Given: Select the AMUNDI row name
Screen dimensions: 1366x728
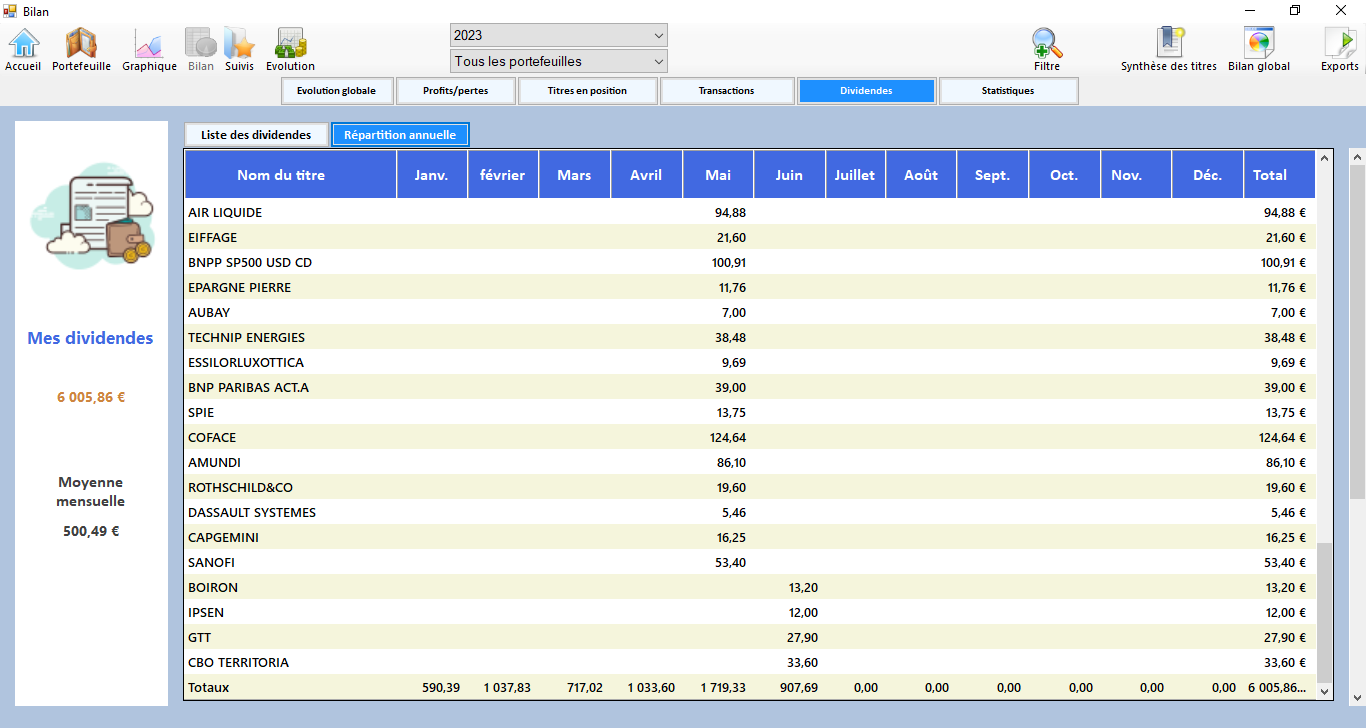Looking at the screenshot, I should pos(214,462).
